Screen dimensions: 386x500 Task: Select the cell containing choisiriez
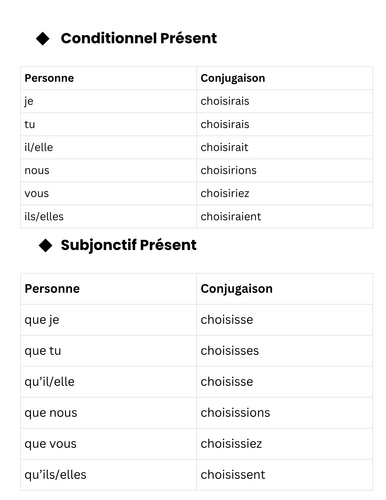pos(284,193)
